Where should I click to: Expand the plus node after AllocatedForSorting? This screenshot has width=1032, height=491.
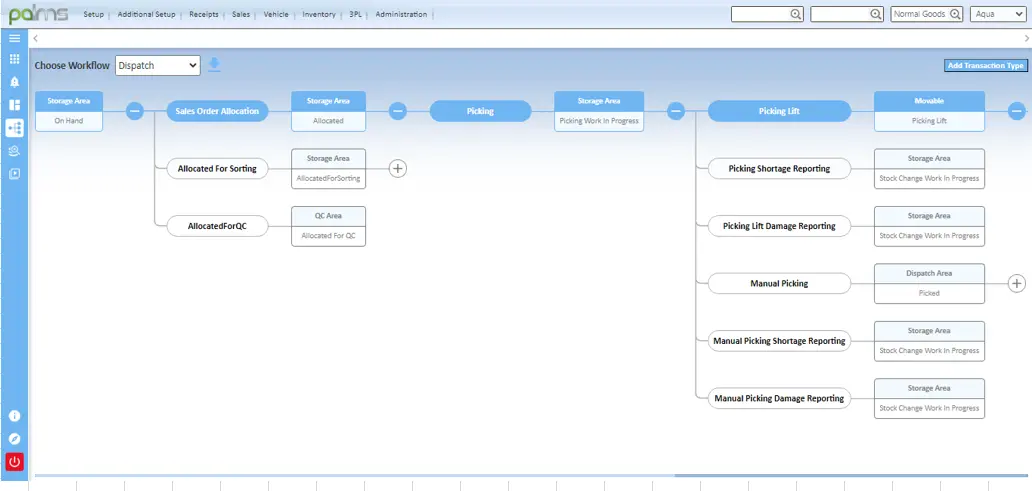click(397, 168)
